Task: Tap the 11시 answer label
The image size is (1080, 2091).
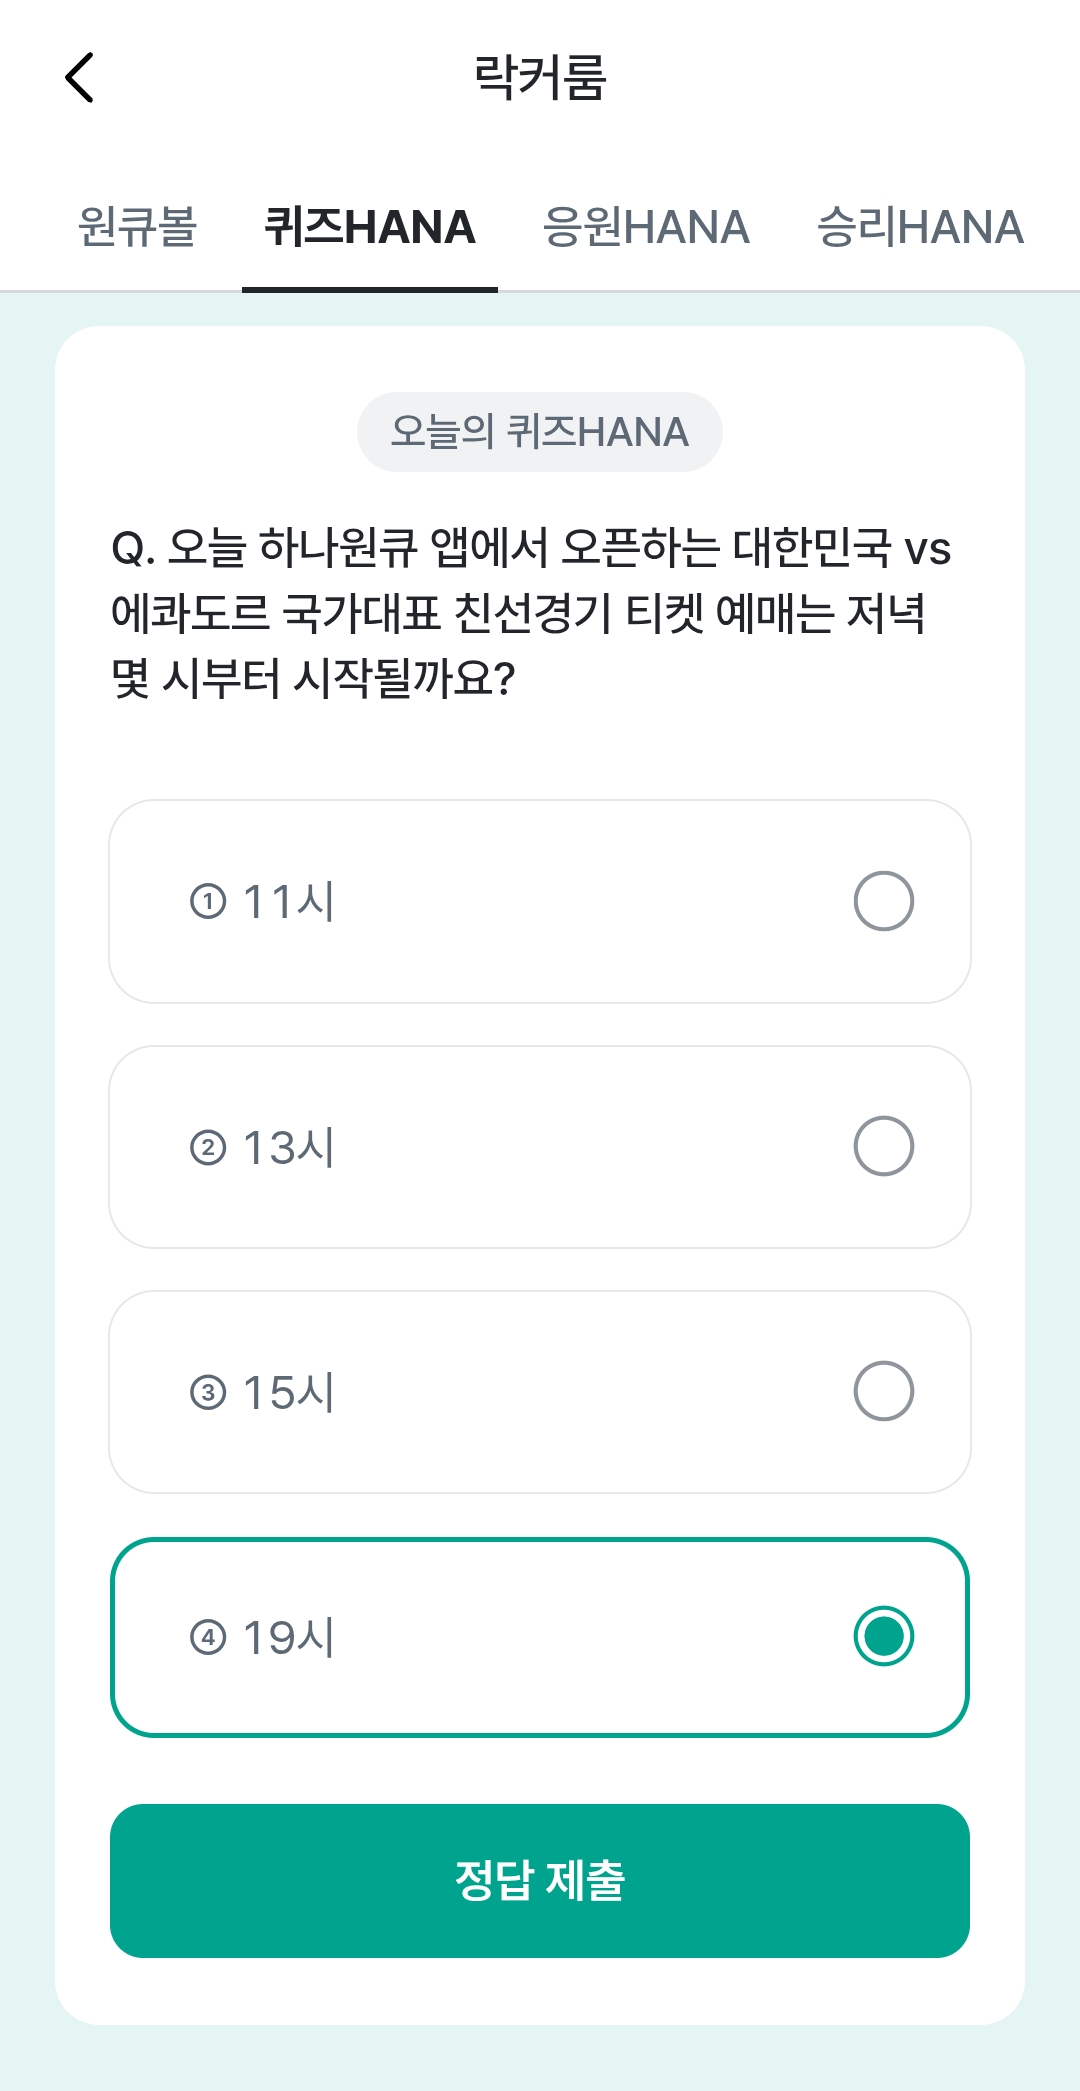Action: (x=289, y=902)
